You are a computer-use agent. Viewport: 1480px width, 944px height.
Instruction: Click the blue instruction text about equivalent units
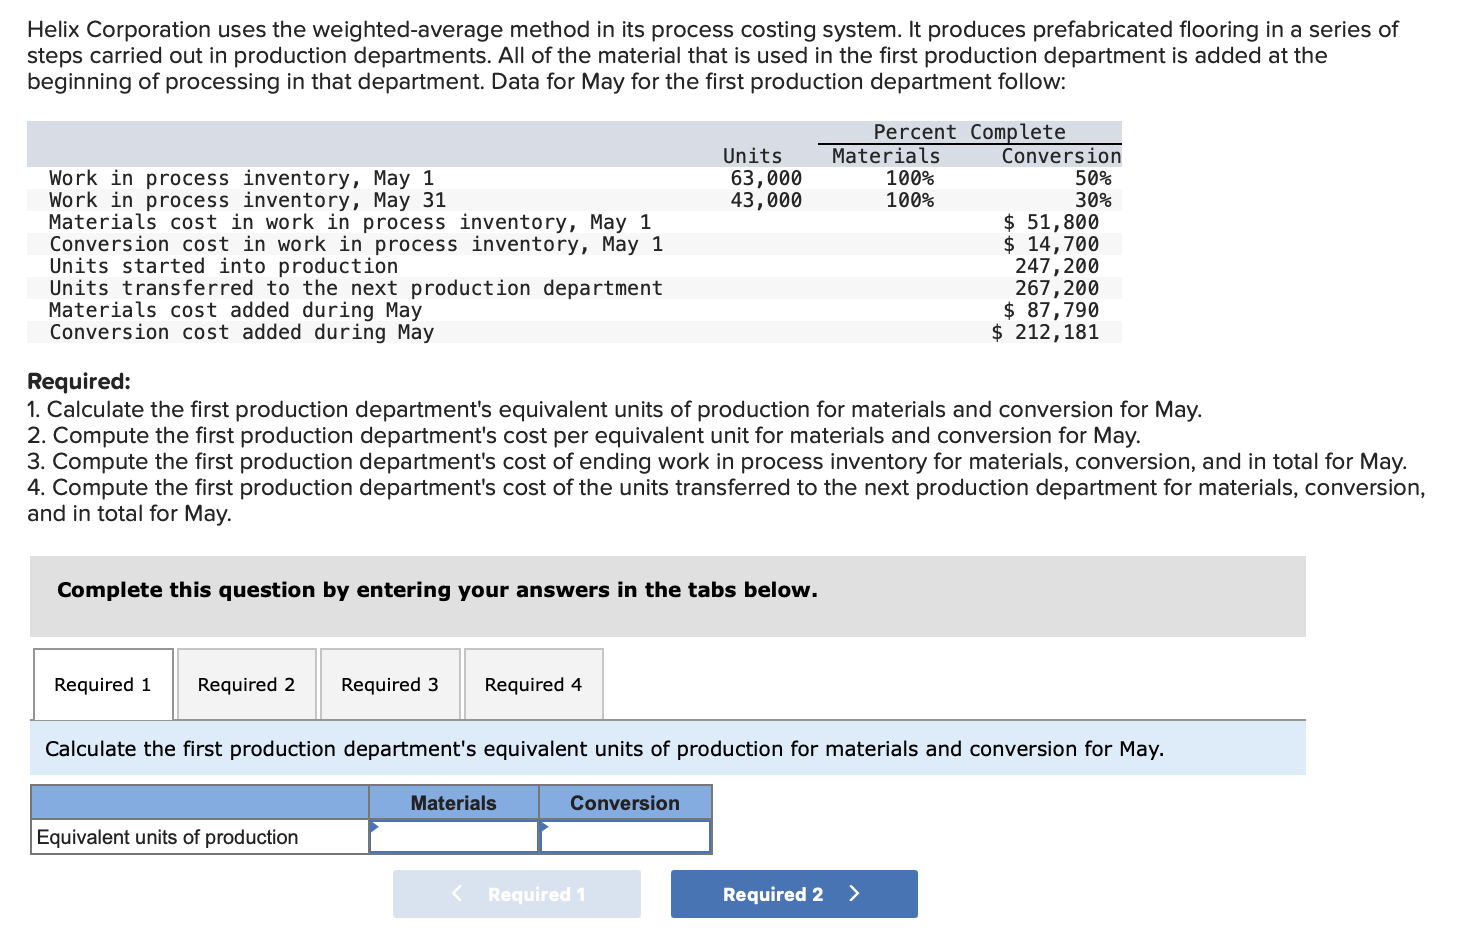[x=605, y=749]
